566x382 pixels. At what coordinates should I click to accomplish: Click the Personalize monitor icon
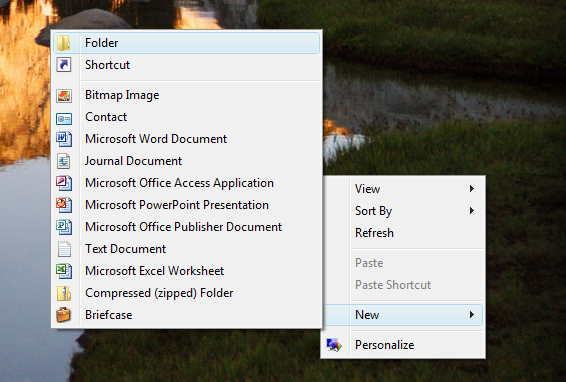tap(334, 345)
